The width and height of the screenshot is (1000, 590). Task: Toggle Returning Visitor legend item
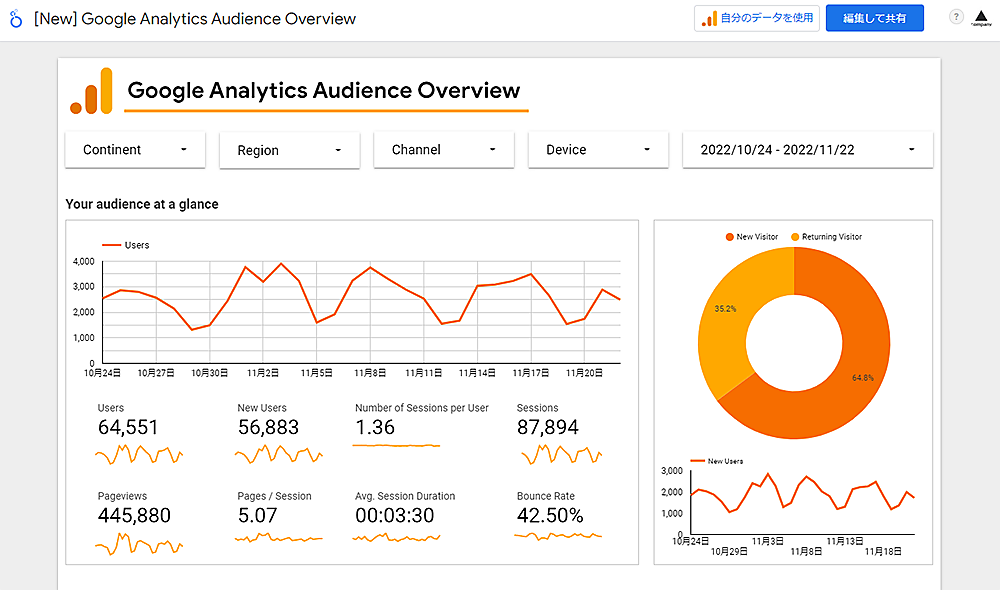pos(826,237)
